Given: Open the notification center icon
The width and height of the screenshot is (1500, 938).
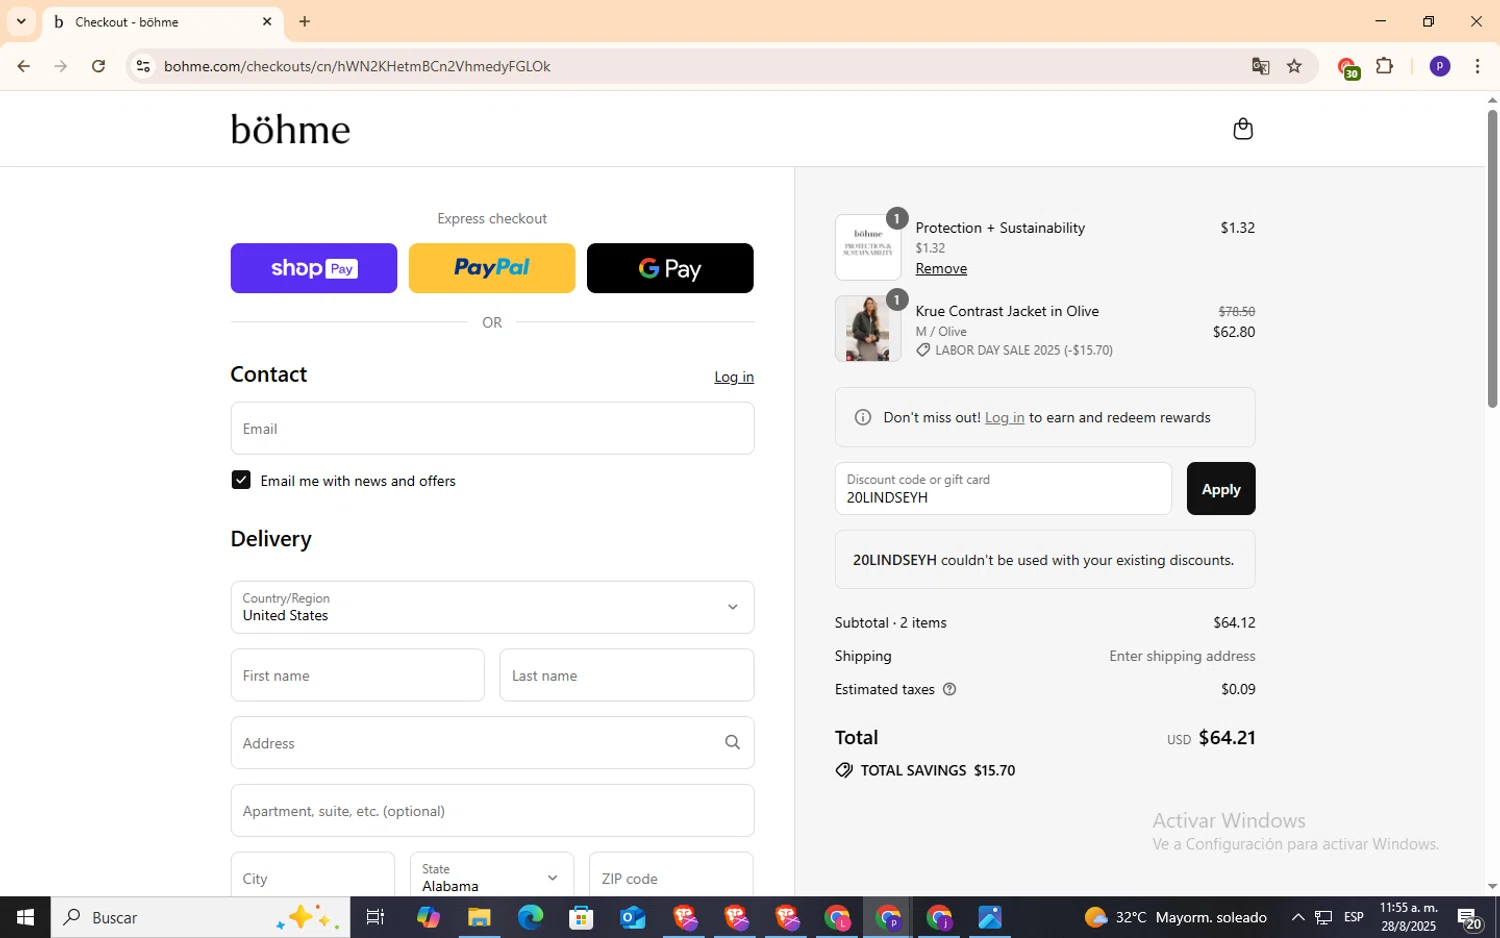Looking at the screenshot, I should [x=1469, y=917].
